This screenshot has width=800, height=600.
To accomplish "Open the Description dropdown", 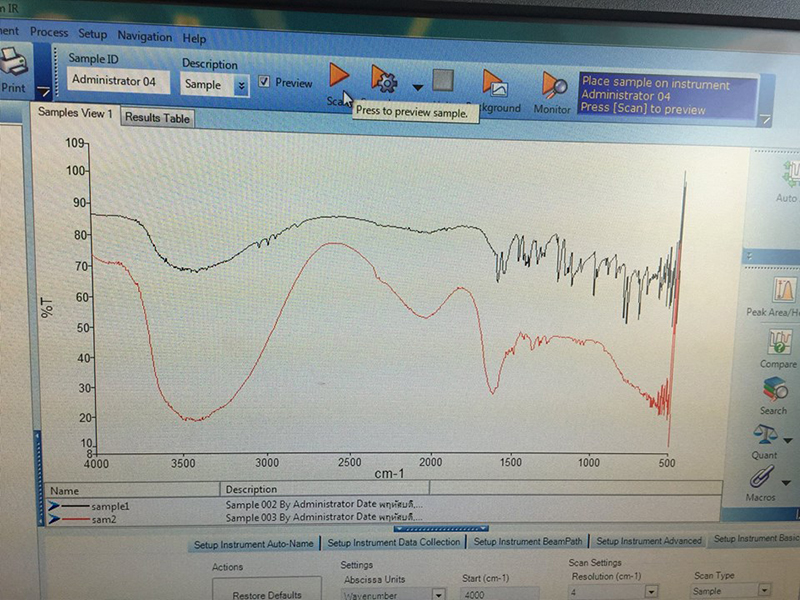I will pyautogui.click(x=241, y=86).
